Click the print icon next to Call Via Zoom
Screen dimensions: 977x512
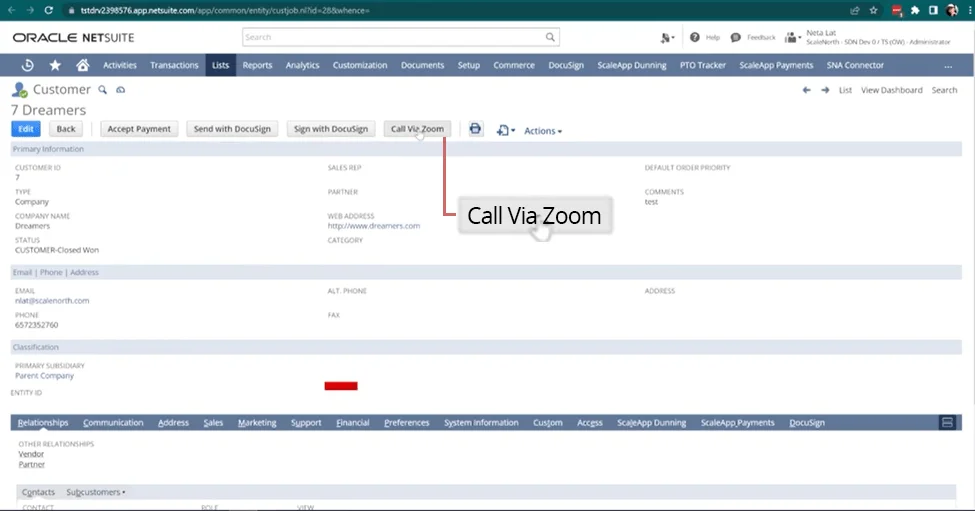pyautogui.click(x=476, y=129)
